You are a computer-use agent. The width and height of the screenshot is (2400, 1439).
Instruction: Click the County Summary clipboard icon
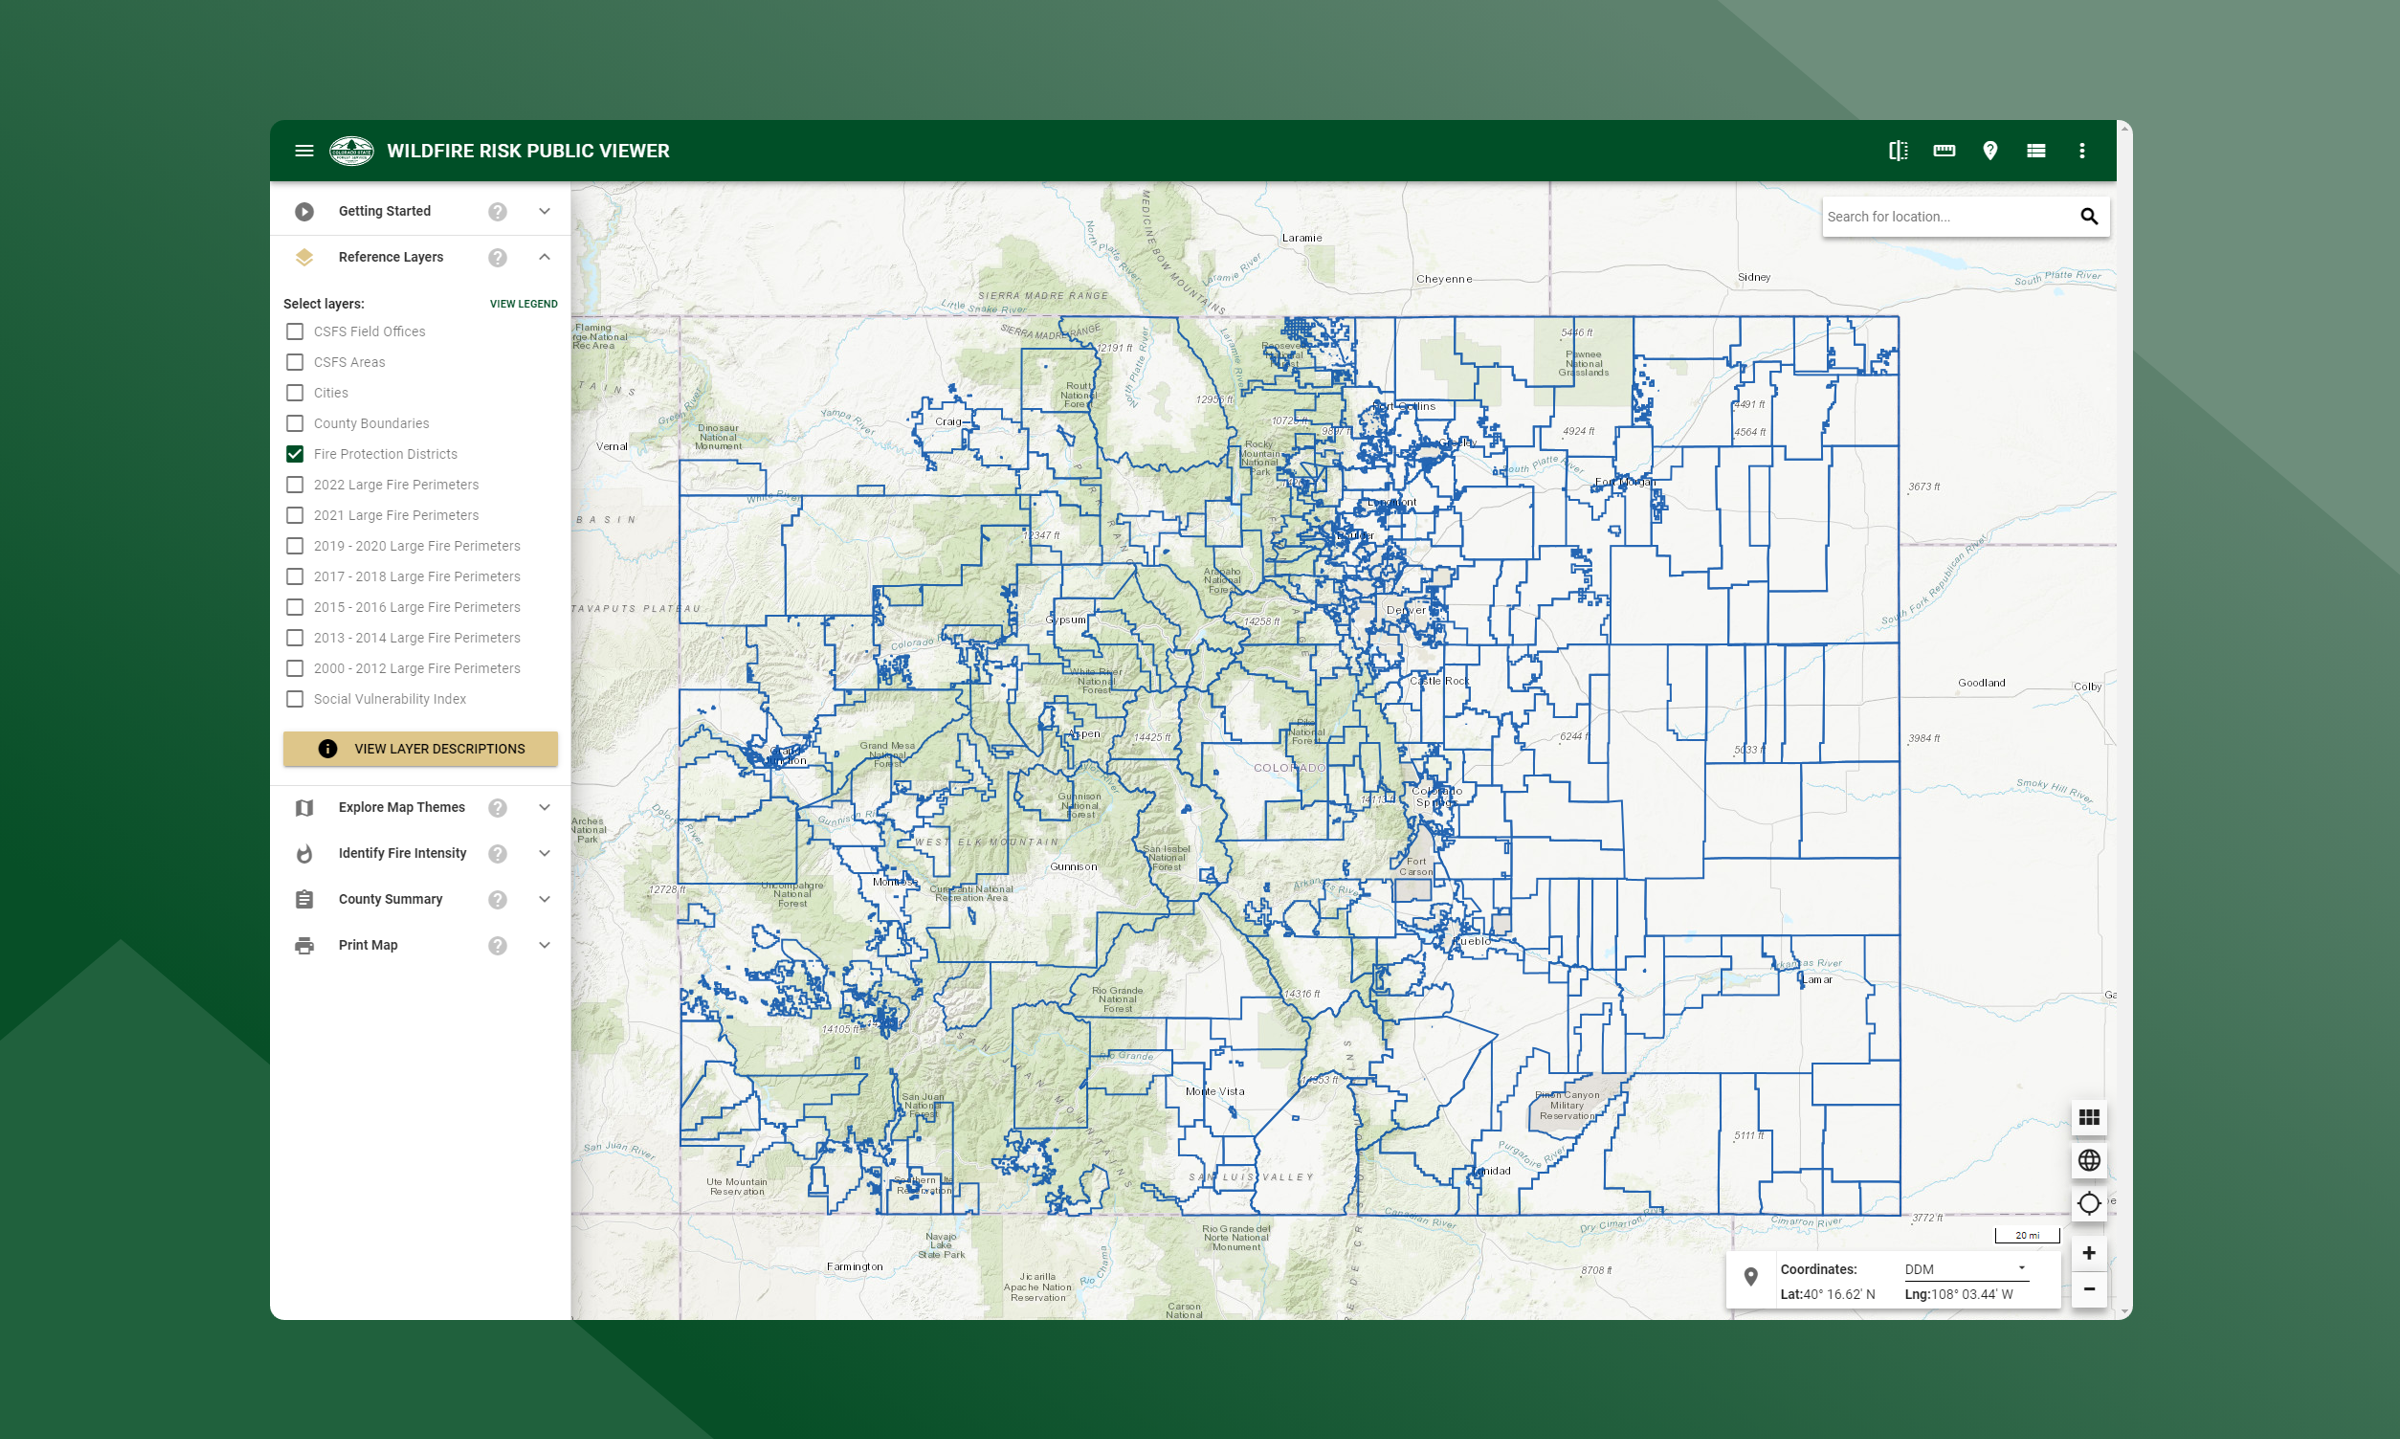click(304, 899)
